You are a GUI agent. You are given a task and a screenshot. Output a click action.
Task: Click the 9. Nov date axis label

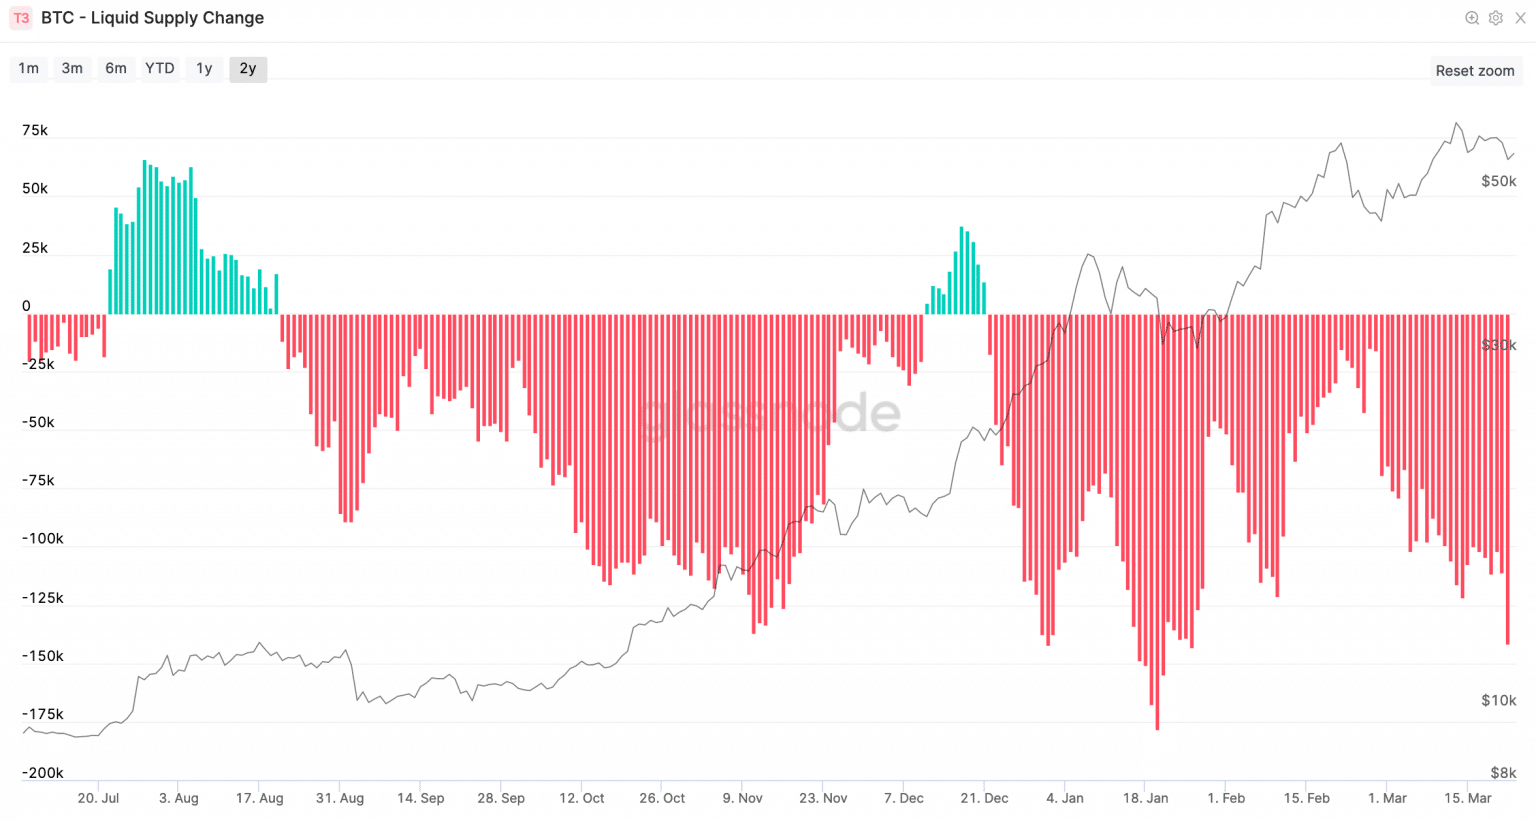(x=742, y=798)
